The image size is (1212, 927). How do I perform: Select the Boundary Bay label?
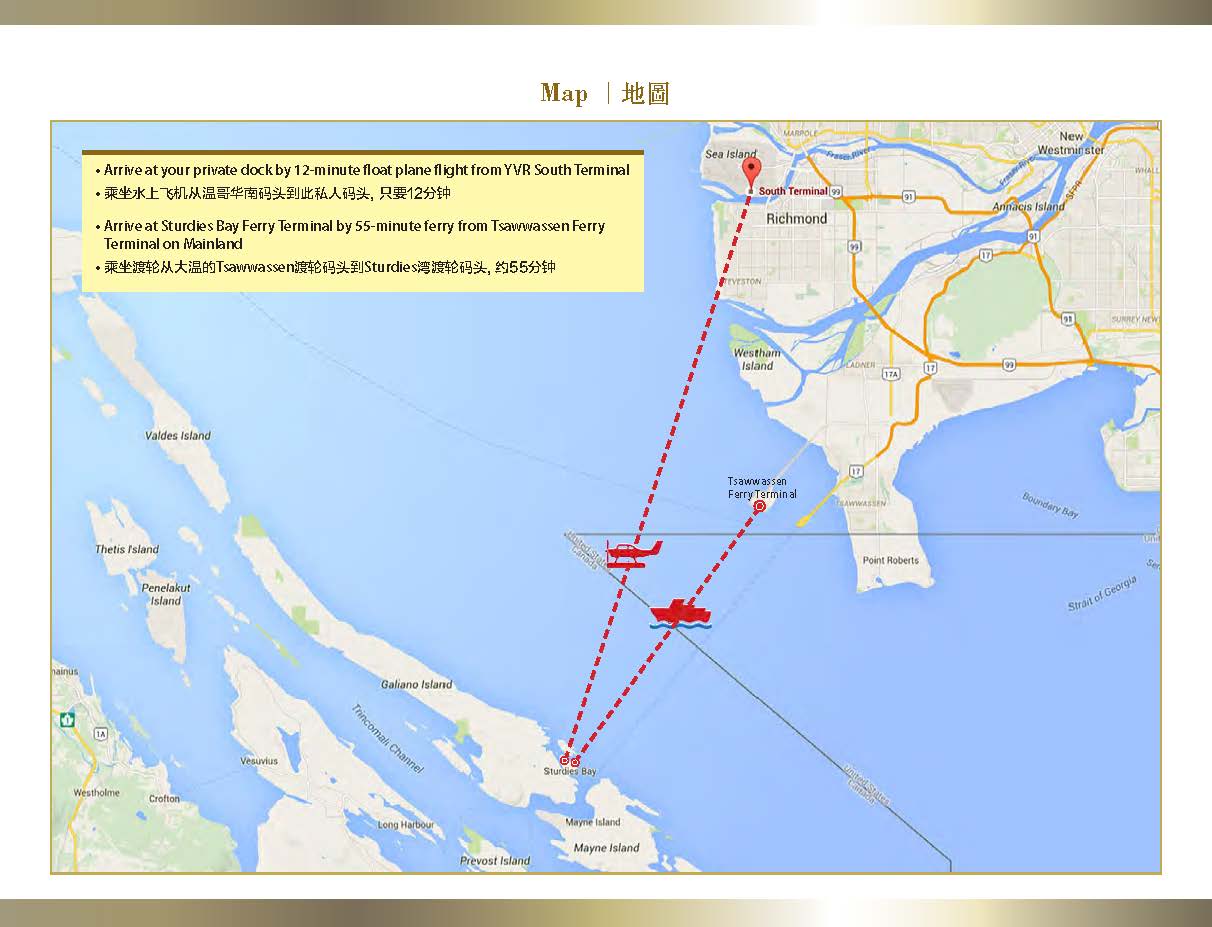point(1050,504)
